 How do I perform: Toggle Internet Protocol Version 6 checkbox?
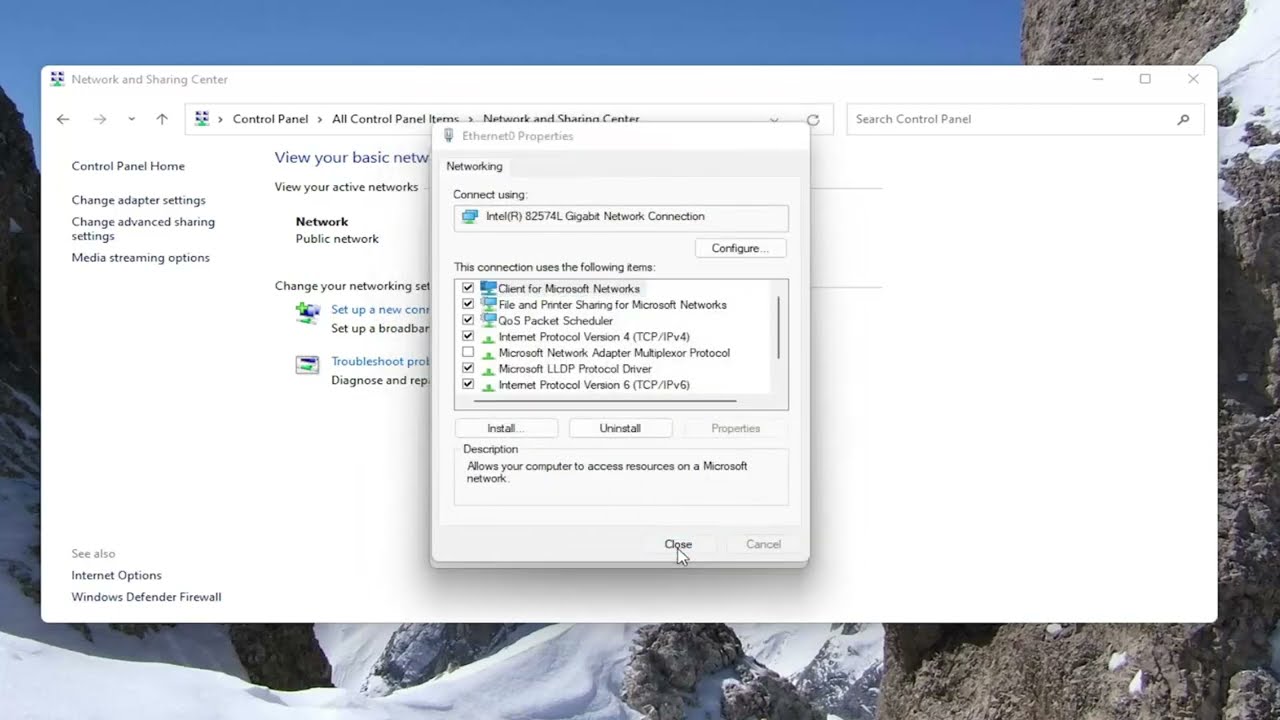pyautogui.click(x=468, y=384)
